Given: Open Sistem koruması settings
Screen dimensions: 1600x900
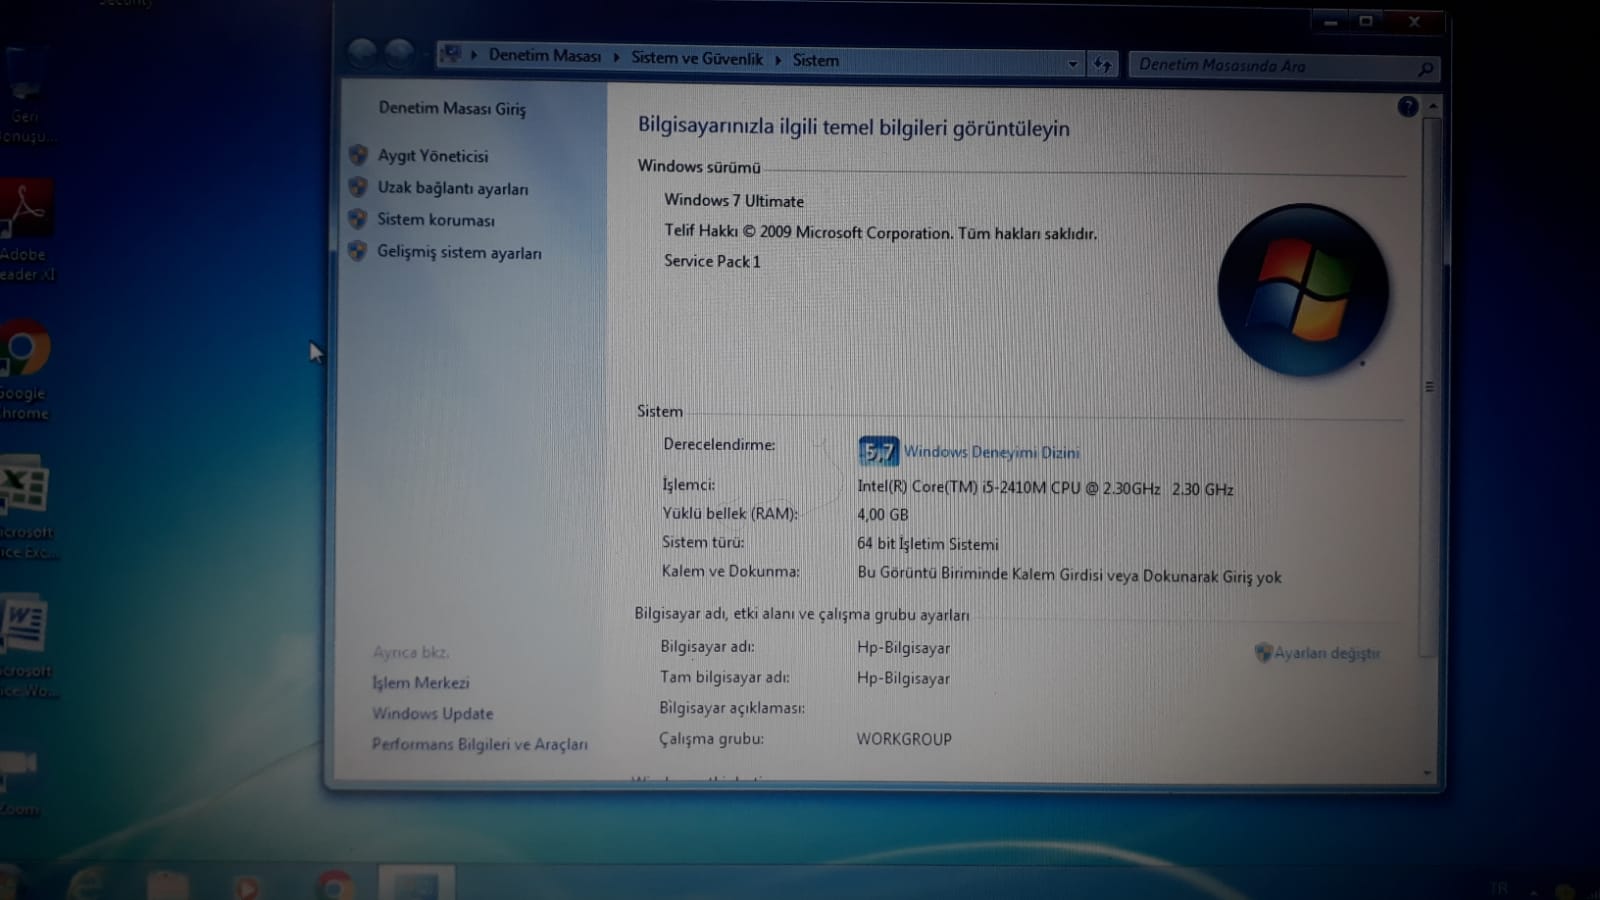Looking at the screenshot, I should pyautogui.click(x=436, y=220).
